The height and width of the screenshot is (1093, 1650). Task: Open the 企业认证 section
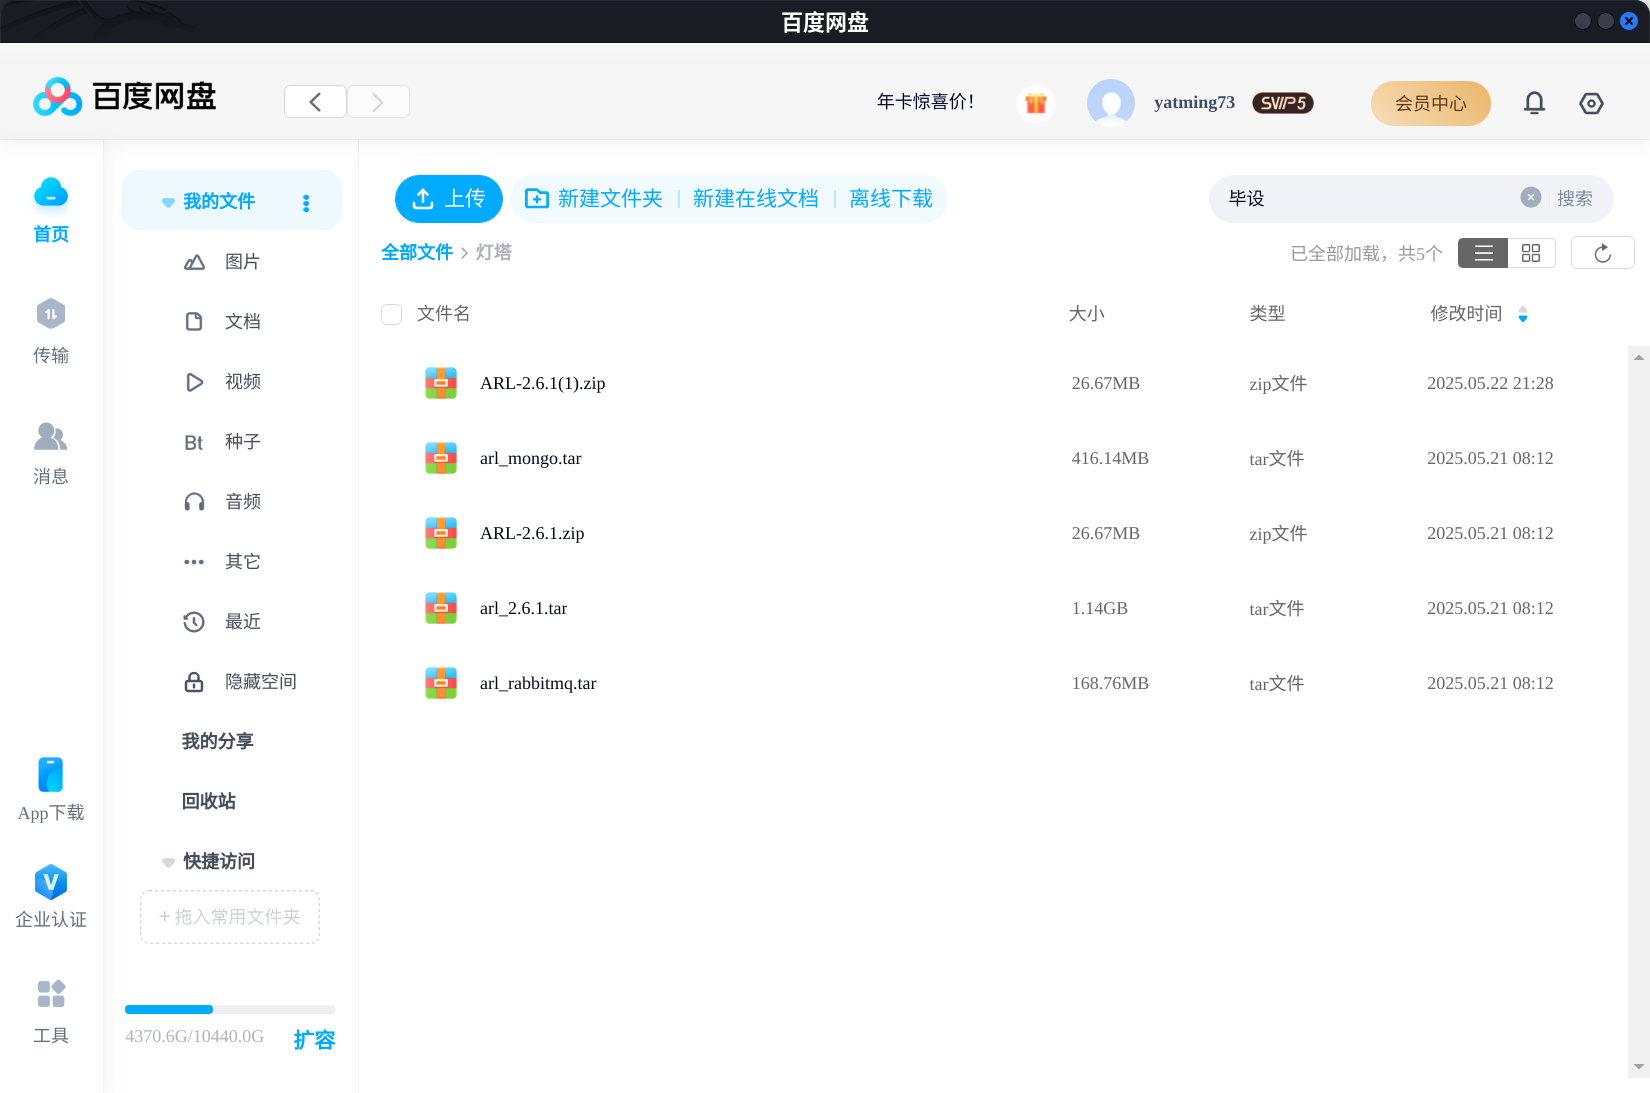(51, 897)
